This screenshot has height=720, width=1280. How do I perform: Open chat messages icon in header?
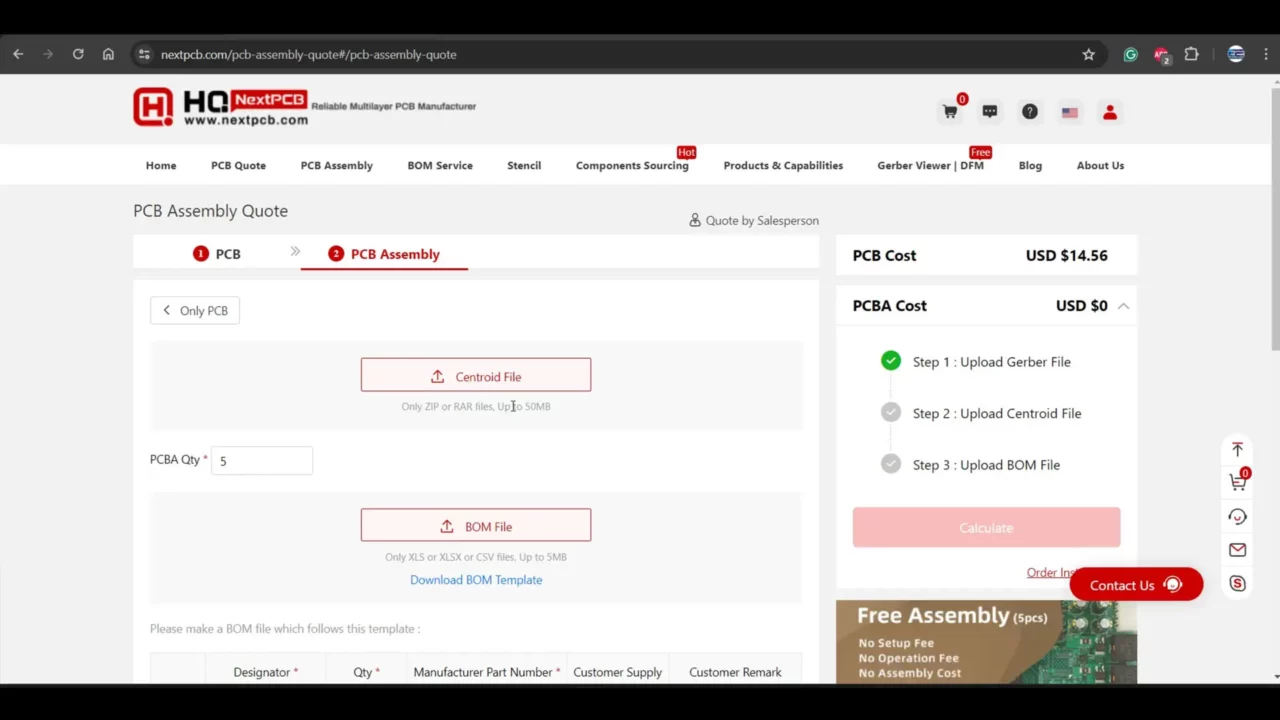[990, 112]
